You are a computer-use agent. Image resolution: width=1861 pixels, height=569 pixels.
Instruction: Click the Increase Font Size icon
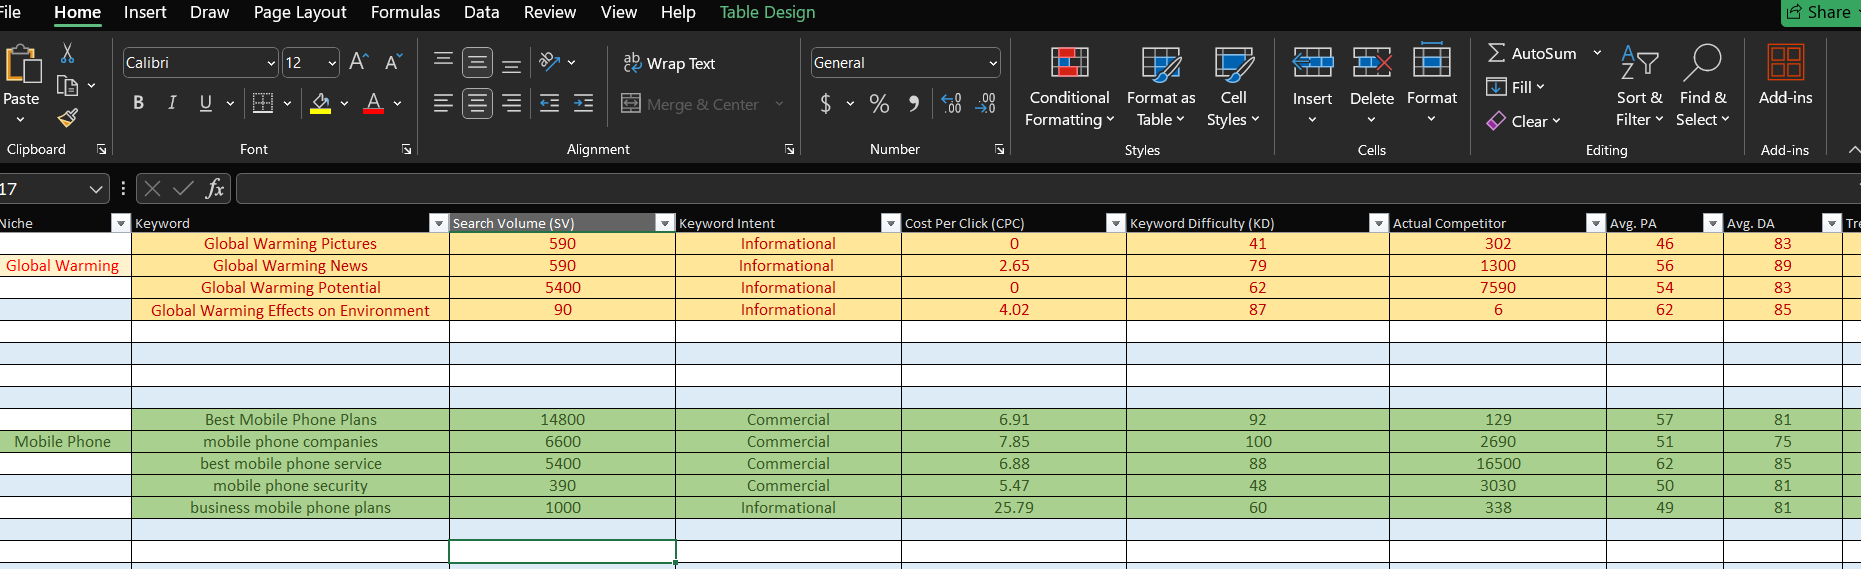click(x=359, y=62)
